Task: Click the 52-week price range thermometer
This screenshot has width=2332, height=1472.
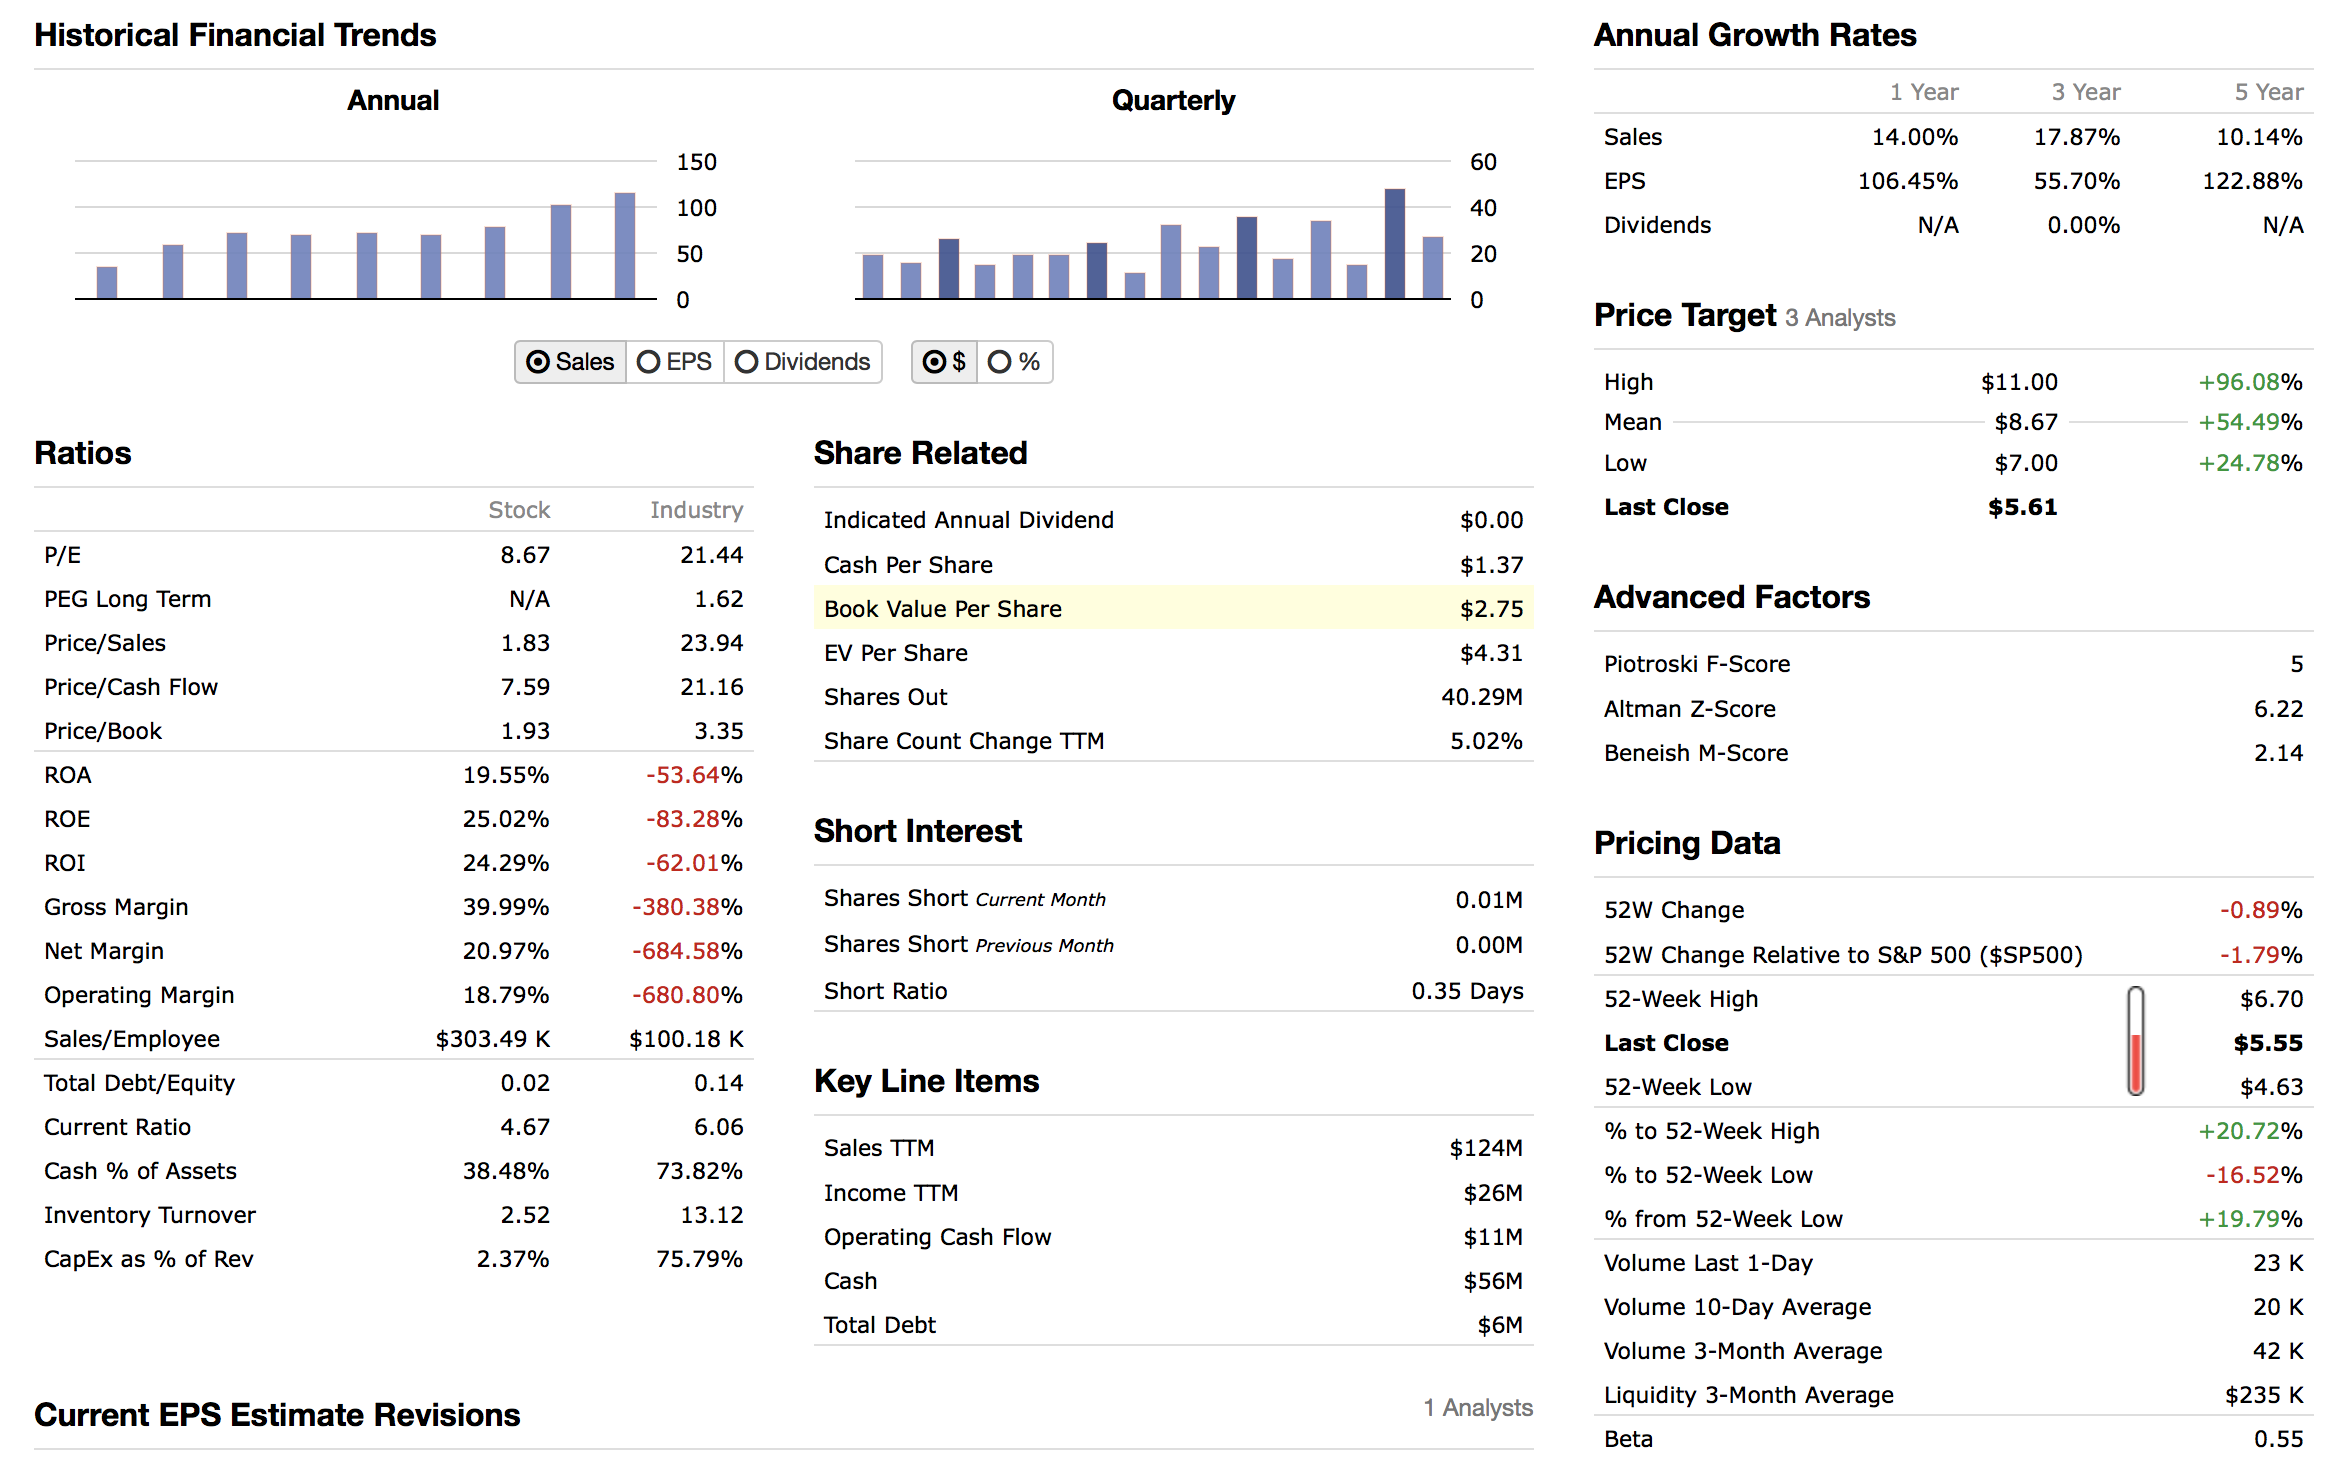Action: (2135, 1041)
